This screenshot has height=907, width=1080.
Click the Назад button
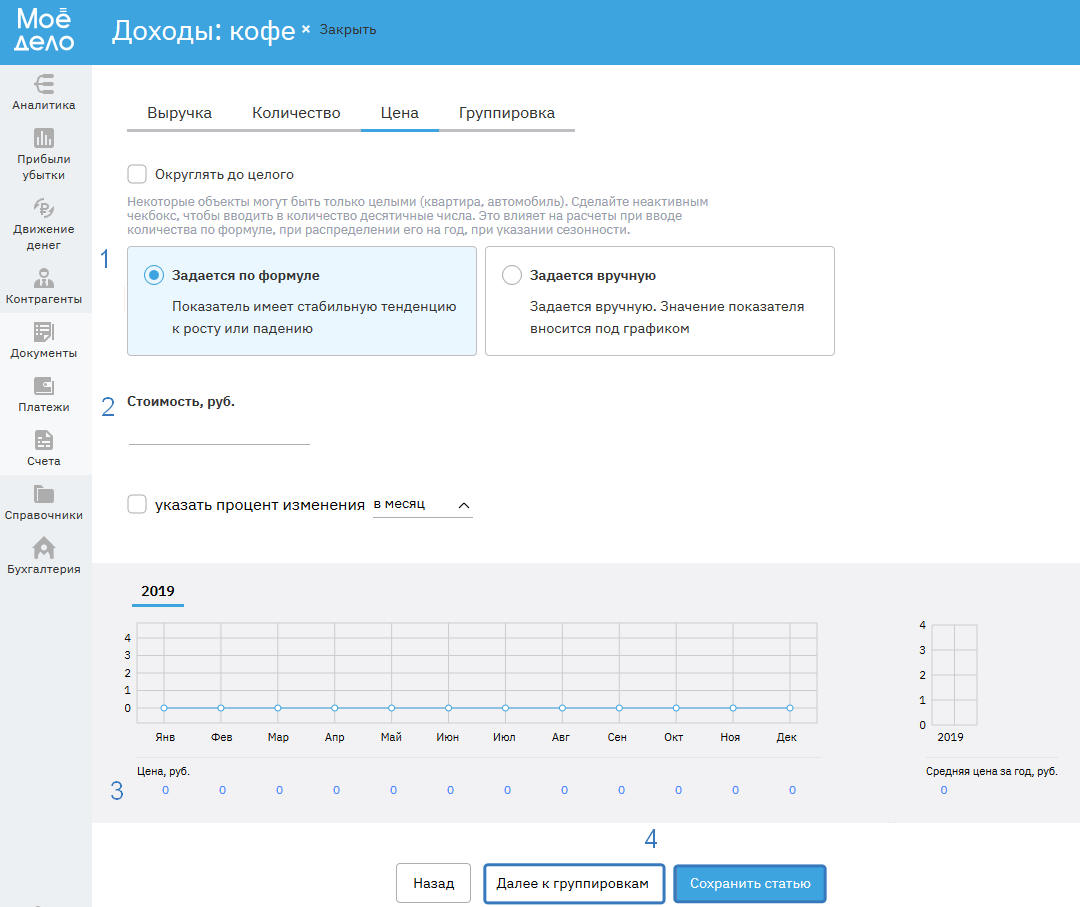(x=433, y=883)
